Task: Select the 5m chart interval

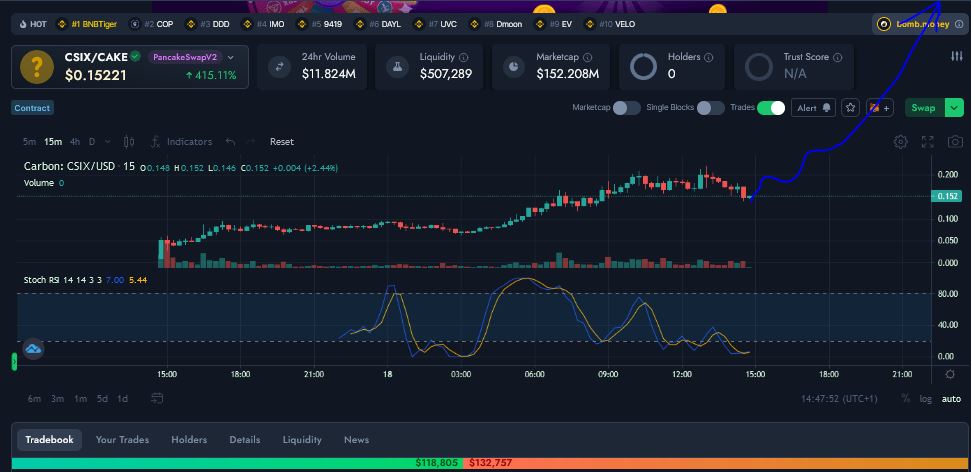Action: pos(29,142)
